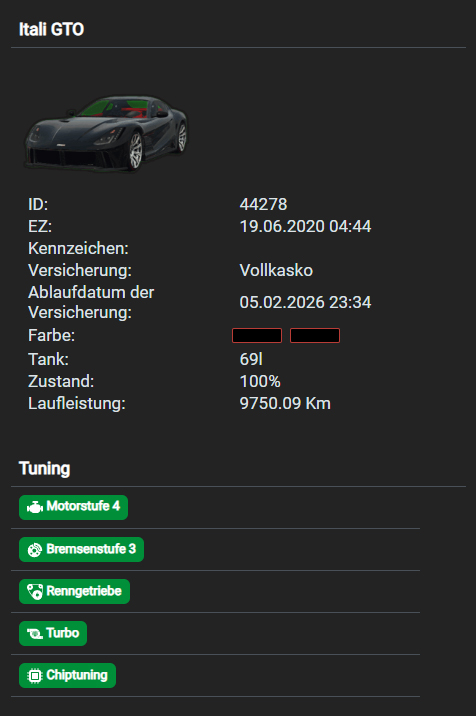The width and height of the screenshot is (476, 716).
Task: Click the brake disc icon in Bremsenstufe 3
Action: (35, 550)
